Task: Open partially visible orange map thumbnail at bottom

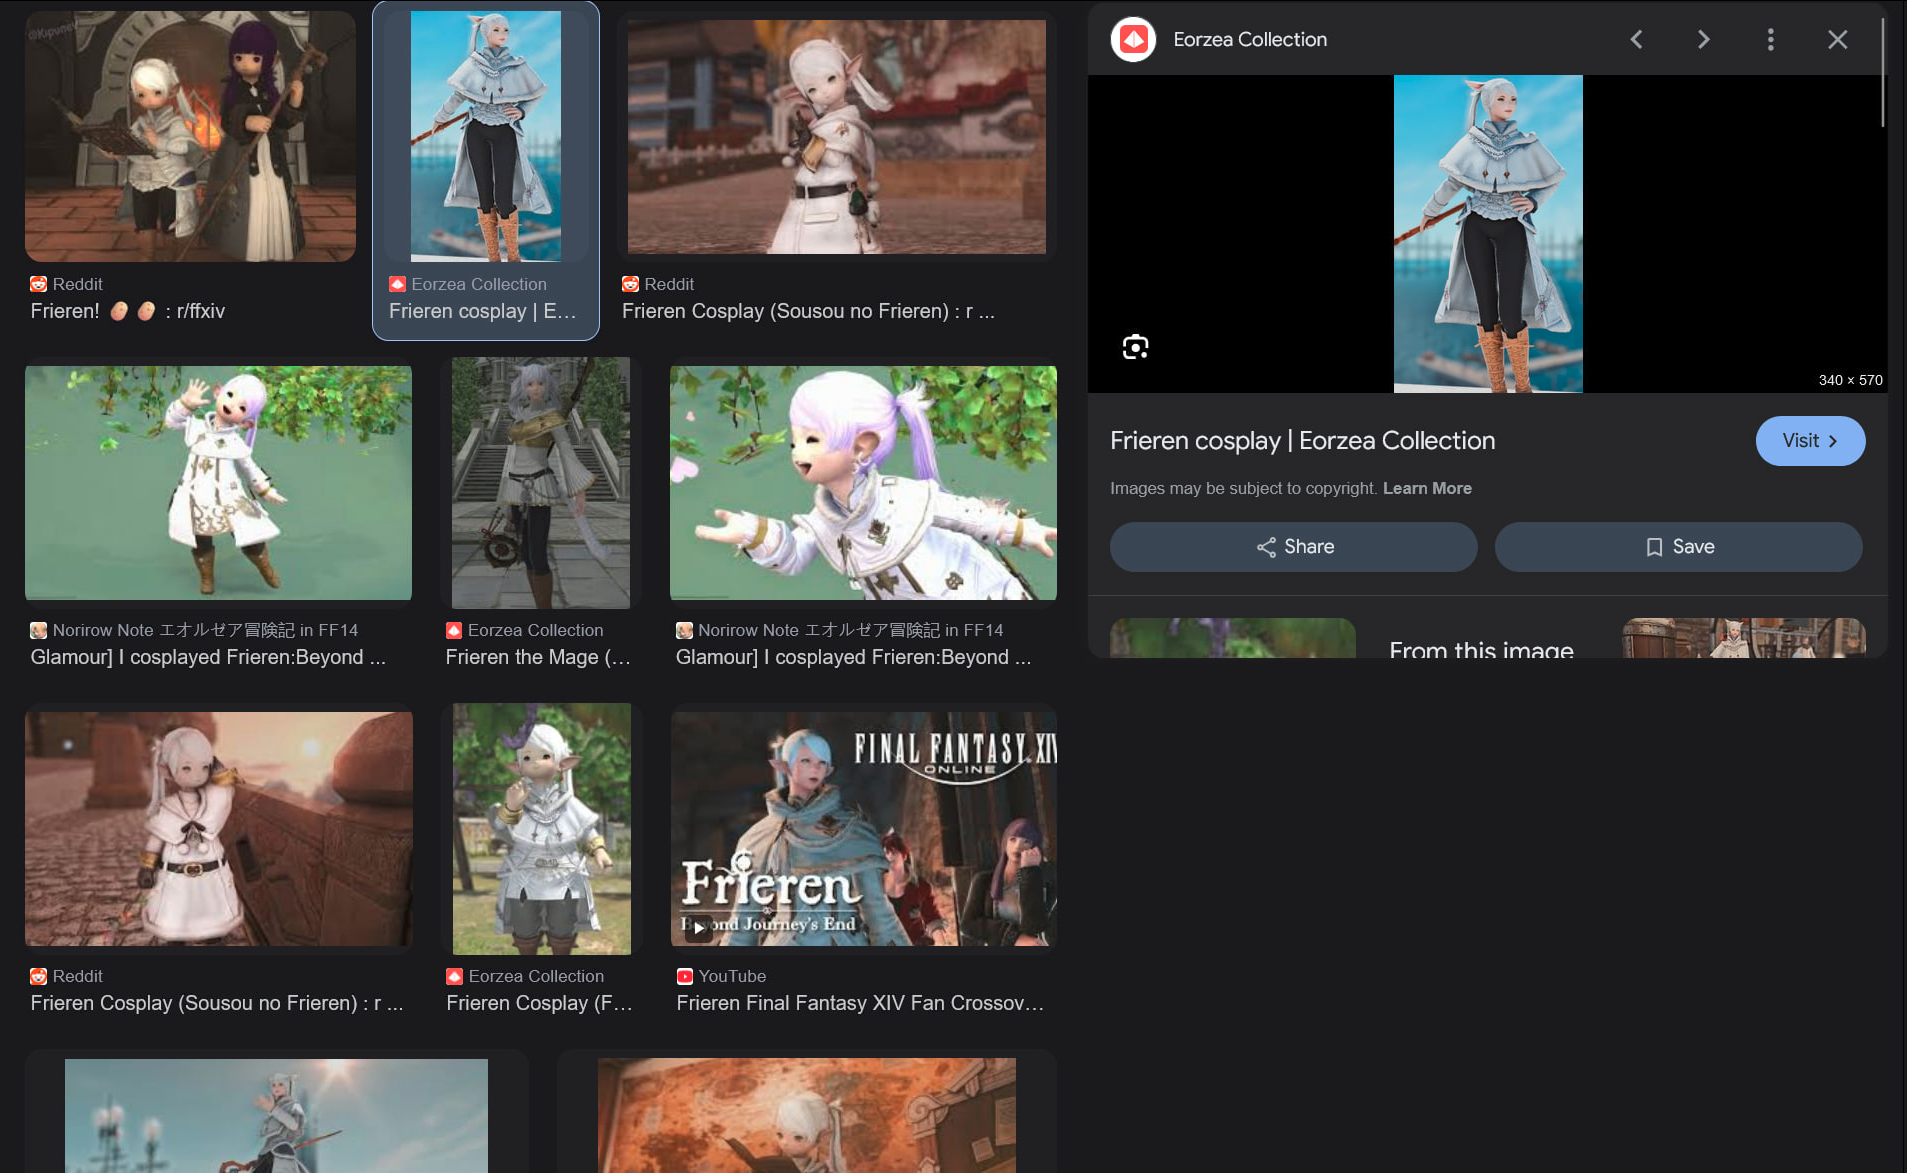Action: pos(806,1115)
